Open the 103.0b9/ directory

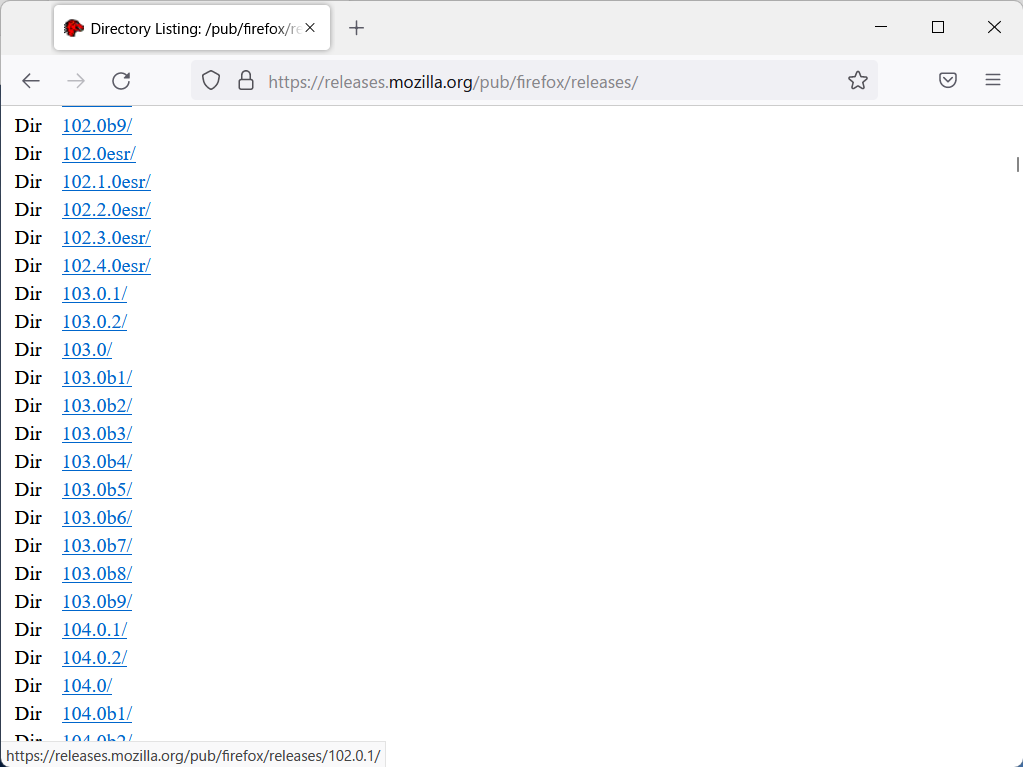click(x=97, y=602)
